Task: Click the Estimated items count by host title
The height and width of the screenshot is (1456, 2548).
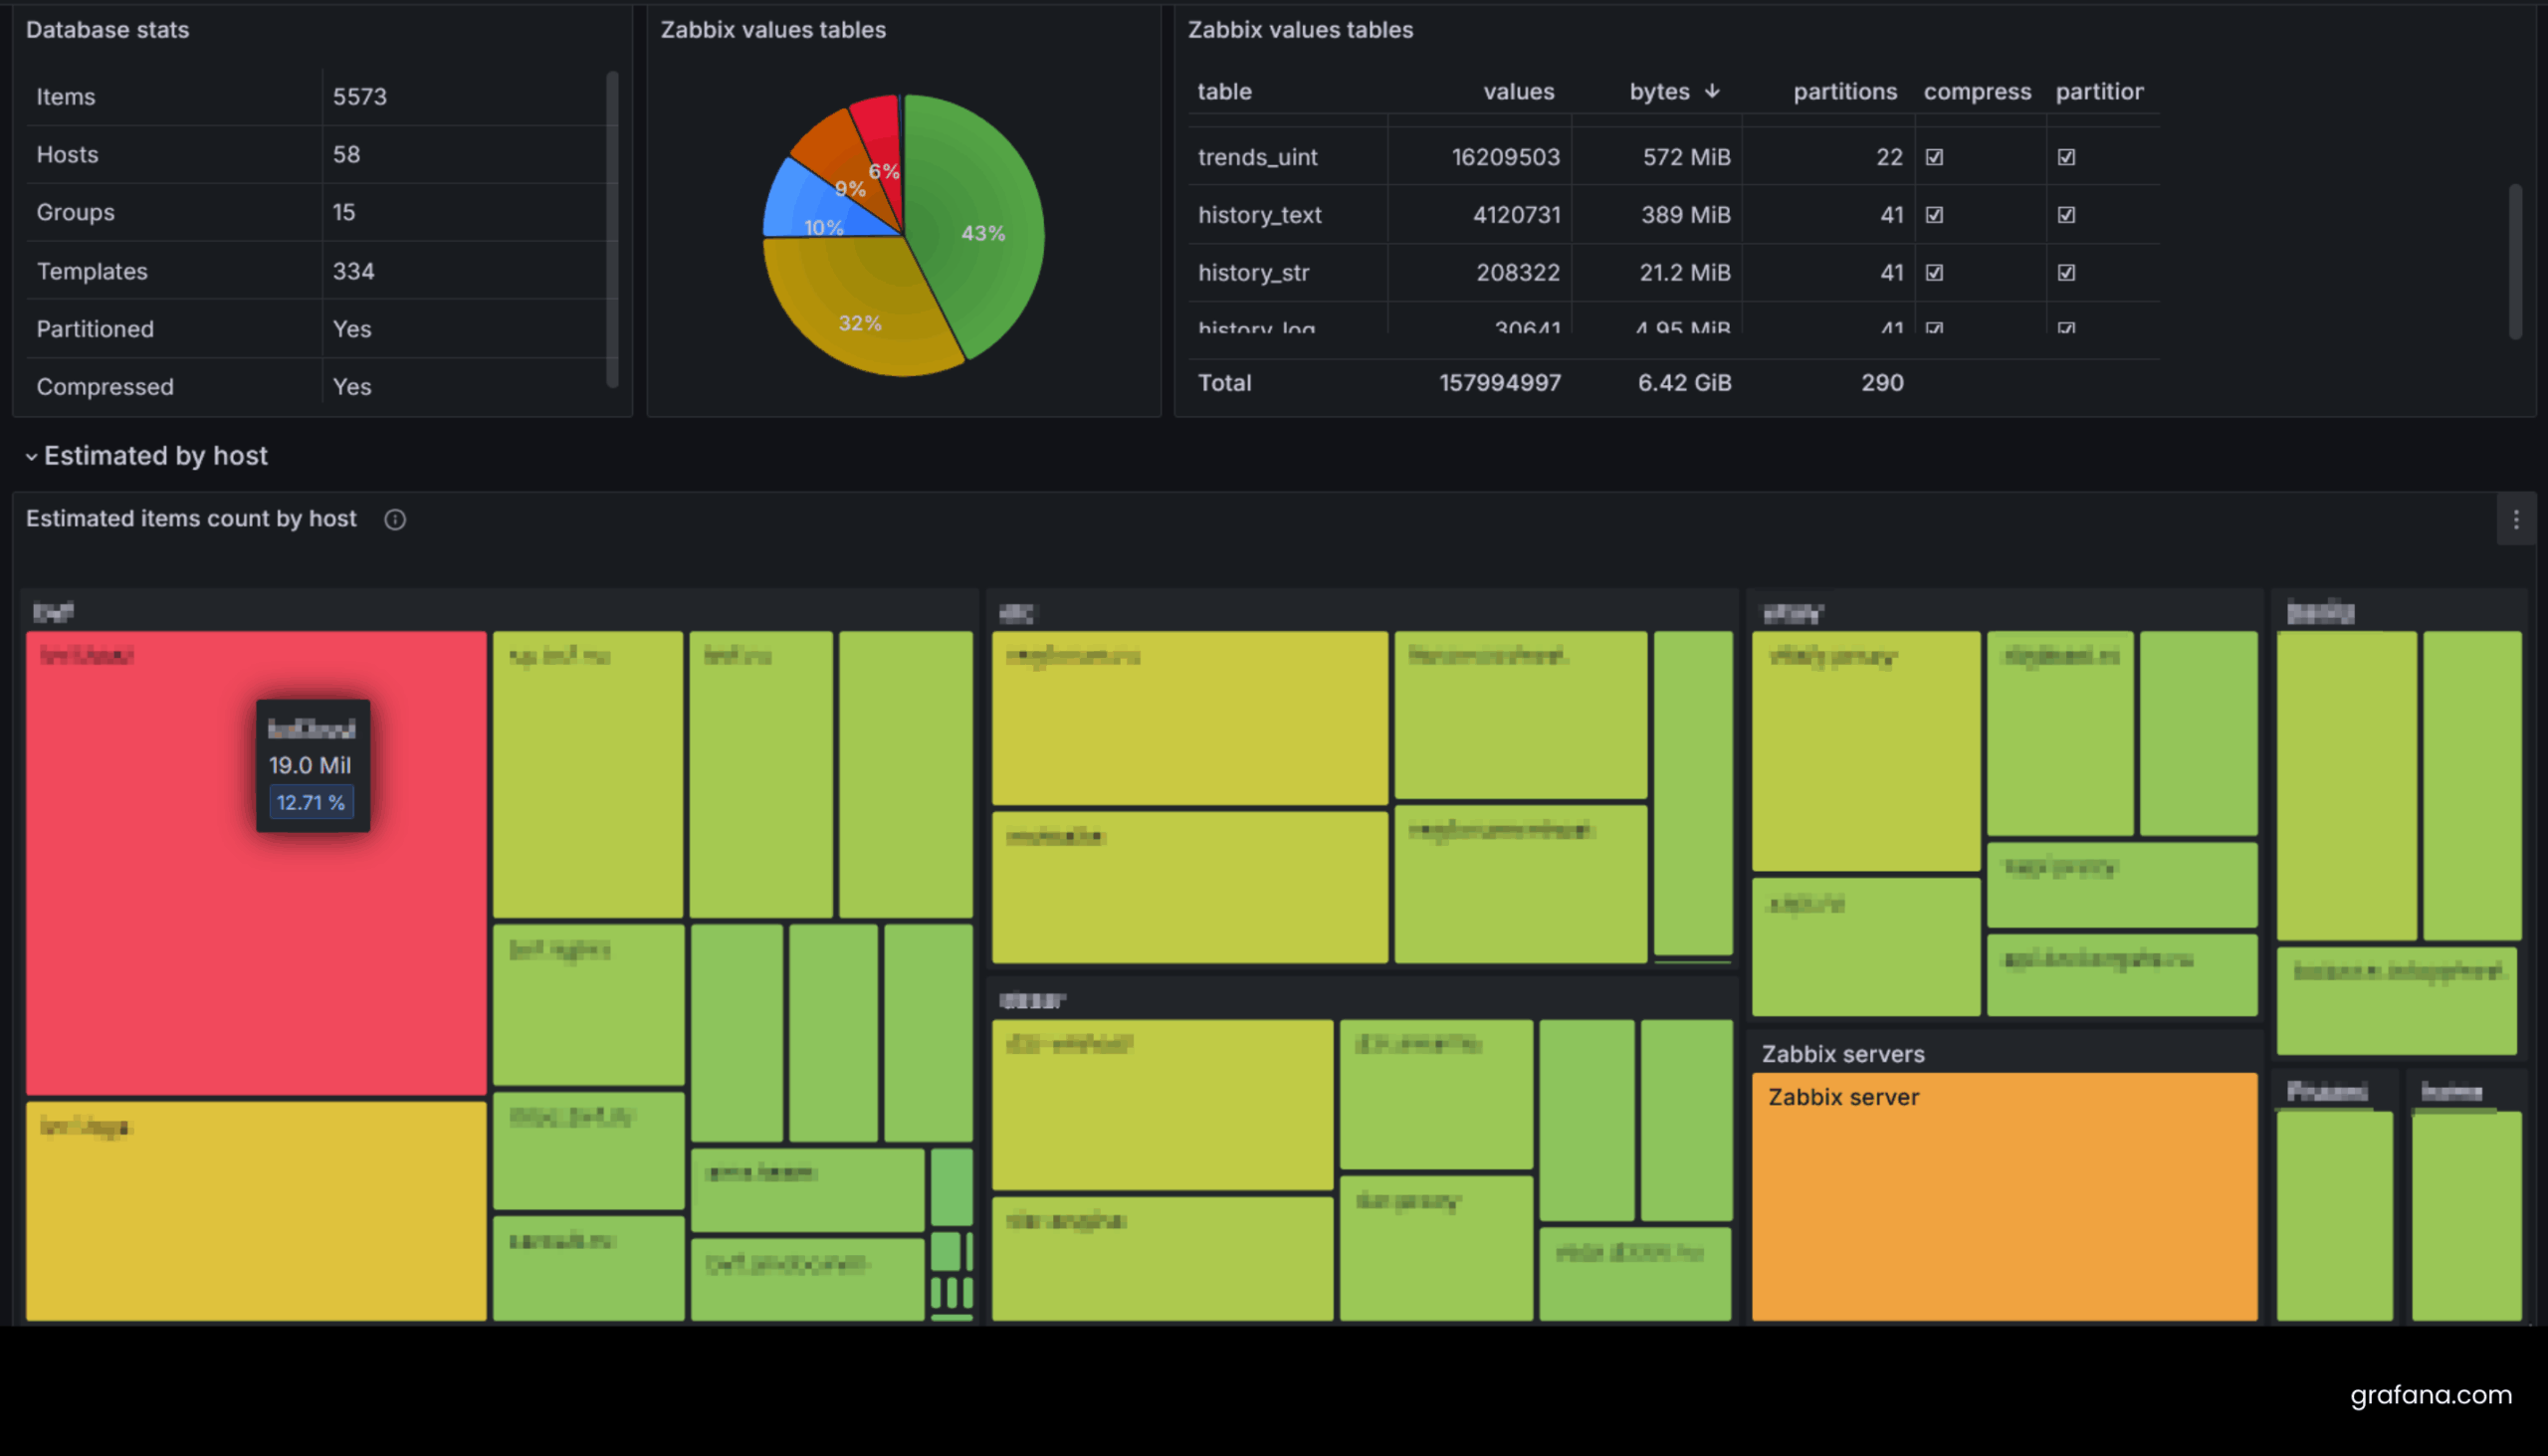Action: pos(191,519)
